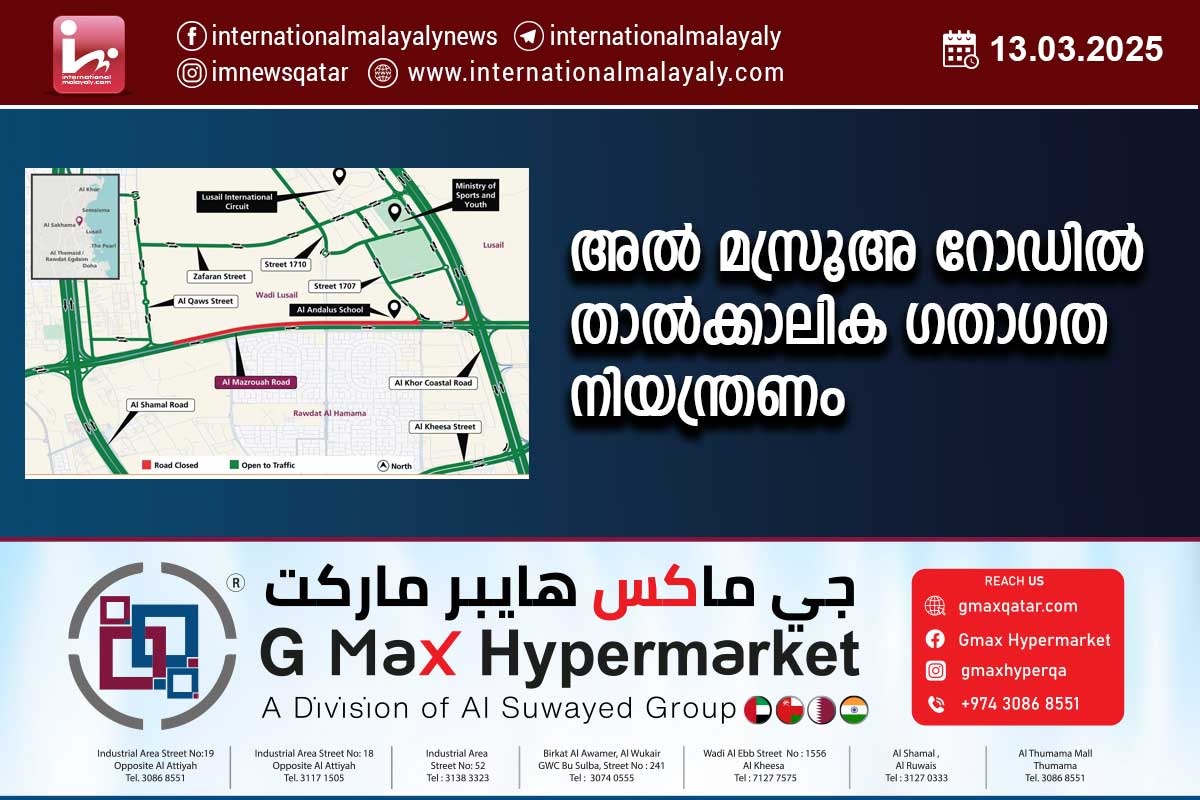Click the red Road Closed legend swatch

click(x=145, y=465)
